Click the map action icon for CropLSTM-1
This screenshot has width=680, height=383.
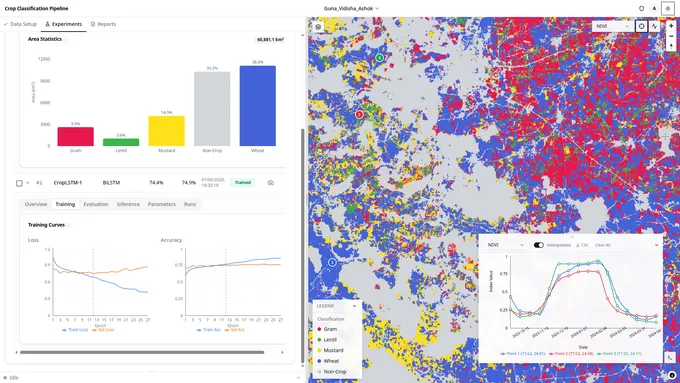pyautogui.click(x=271, y=183)
